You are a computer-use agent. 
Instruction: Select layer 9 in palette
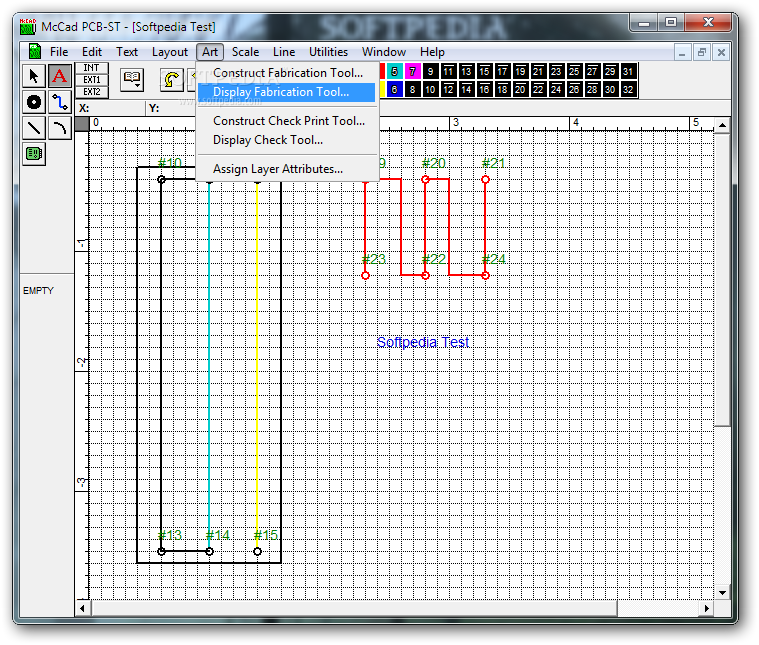point(430,72)
